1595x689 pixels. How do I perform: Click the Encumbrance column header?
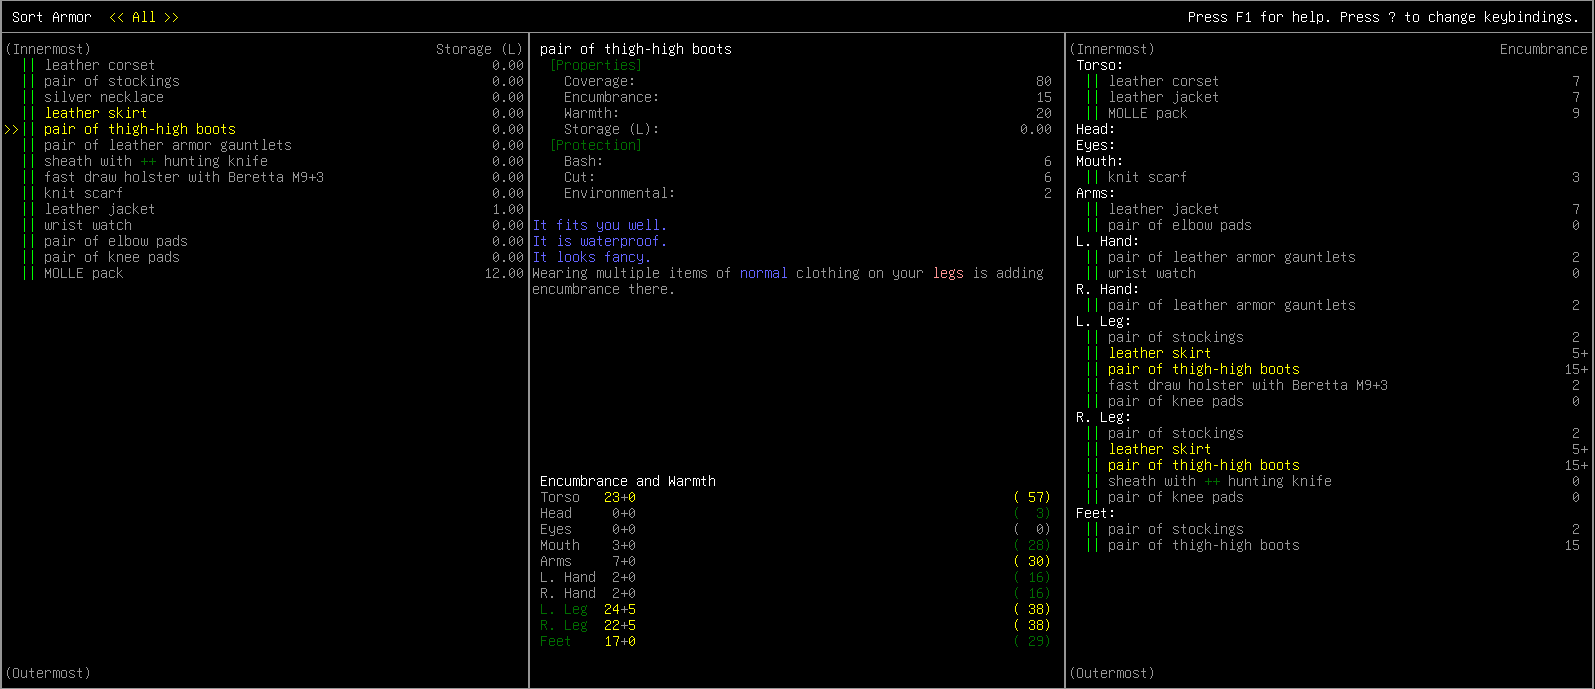[x=1544, y=49]
